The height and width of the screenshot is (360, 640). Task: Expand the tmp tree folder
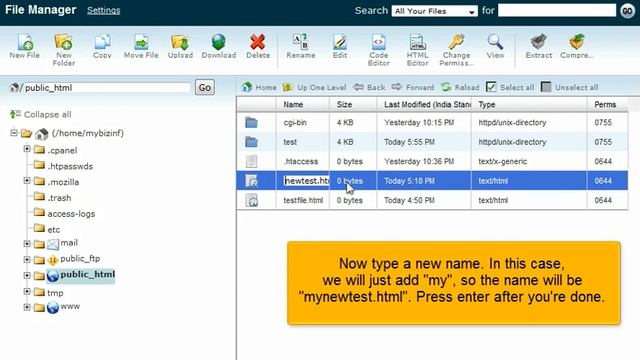coord(27,291)
